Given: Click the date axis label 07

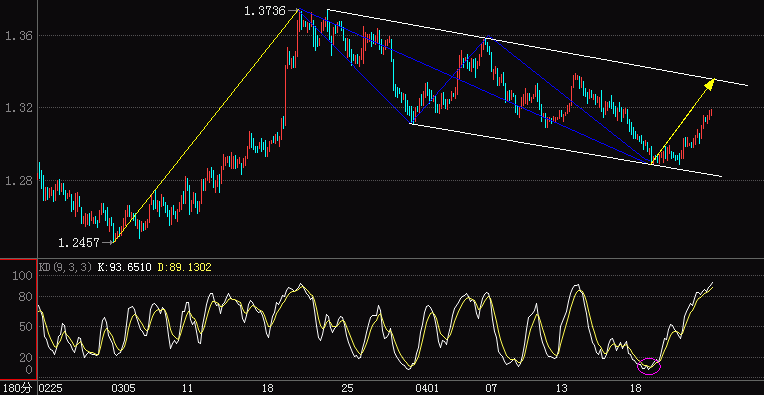Looking at the screenshot, I should coord(491,388).
